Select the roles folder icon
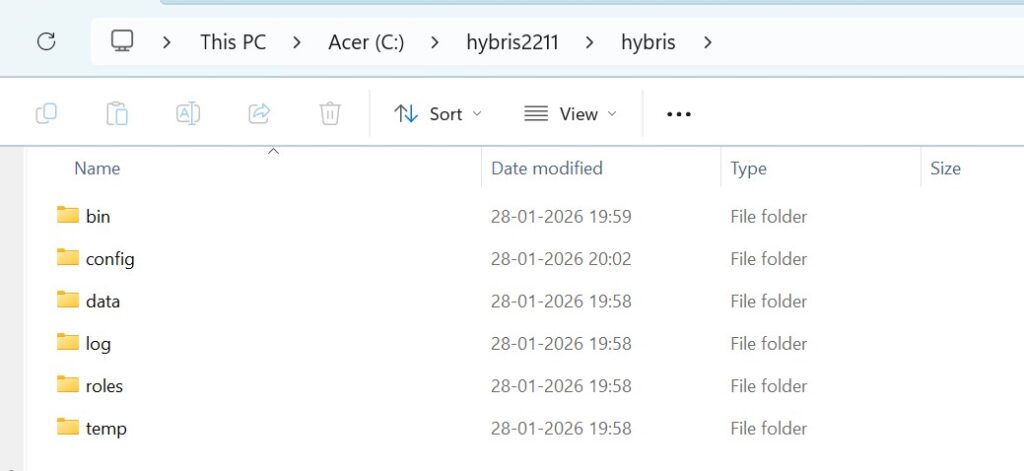The image size is (1024, 471). pos(67,385)
